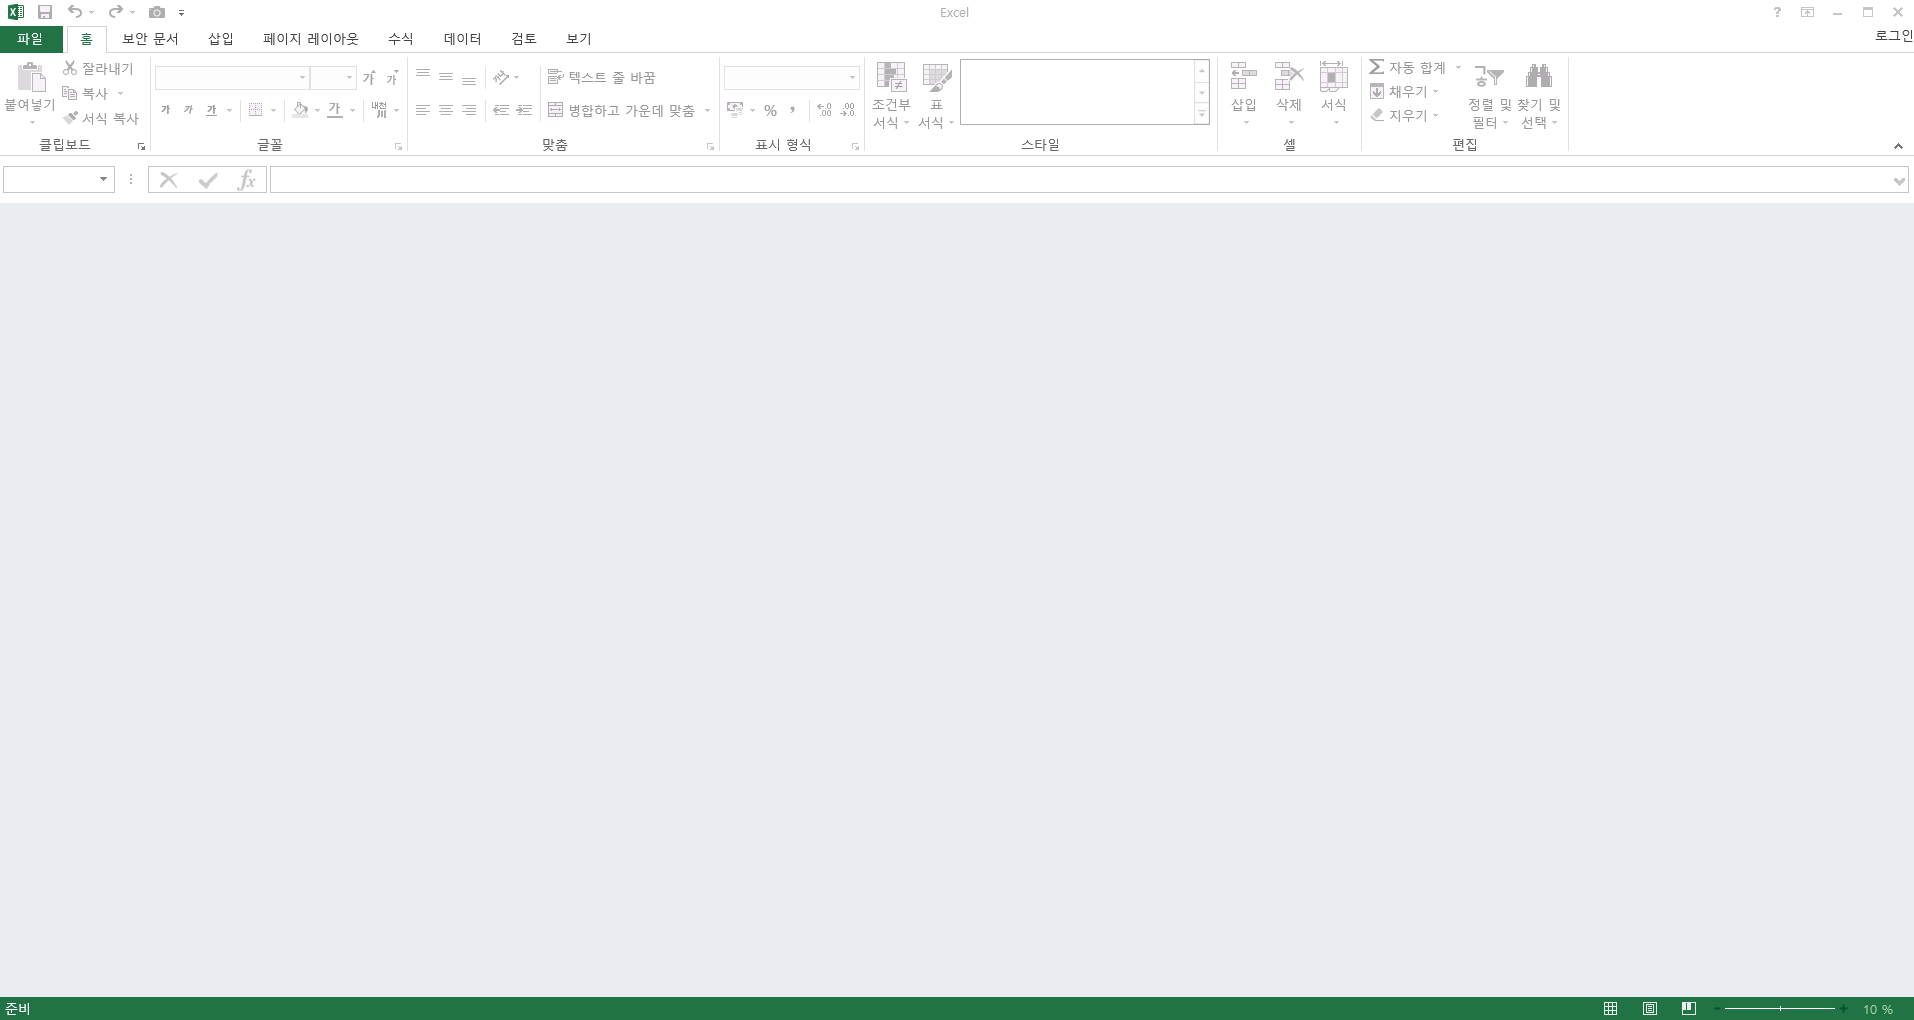Switch to the Formulas (수식) tab
The image size is (1914, 1020).
point(400,39)
